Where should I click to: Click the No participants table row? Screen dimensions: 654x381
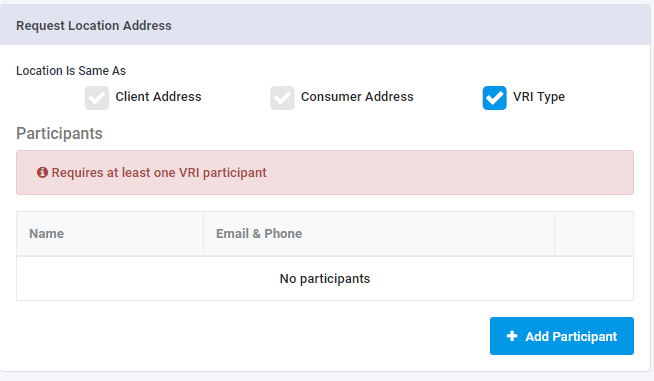(x=325, y=278)
